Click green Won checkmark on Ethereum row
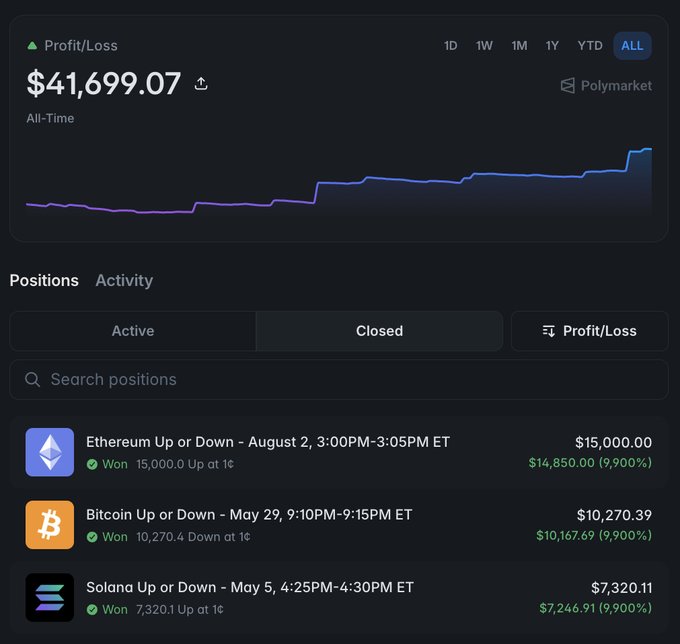Image resolution: width=680 pixels, height=644 pixels. click(x=92, y=464)
